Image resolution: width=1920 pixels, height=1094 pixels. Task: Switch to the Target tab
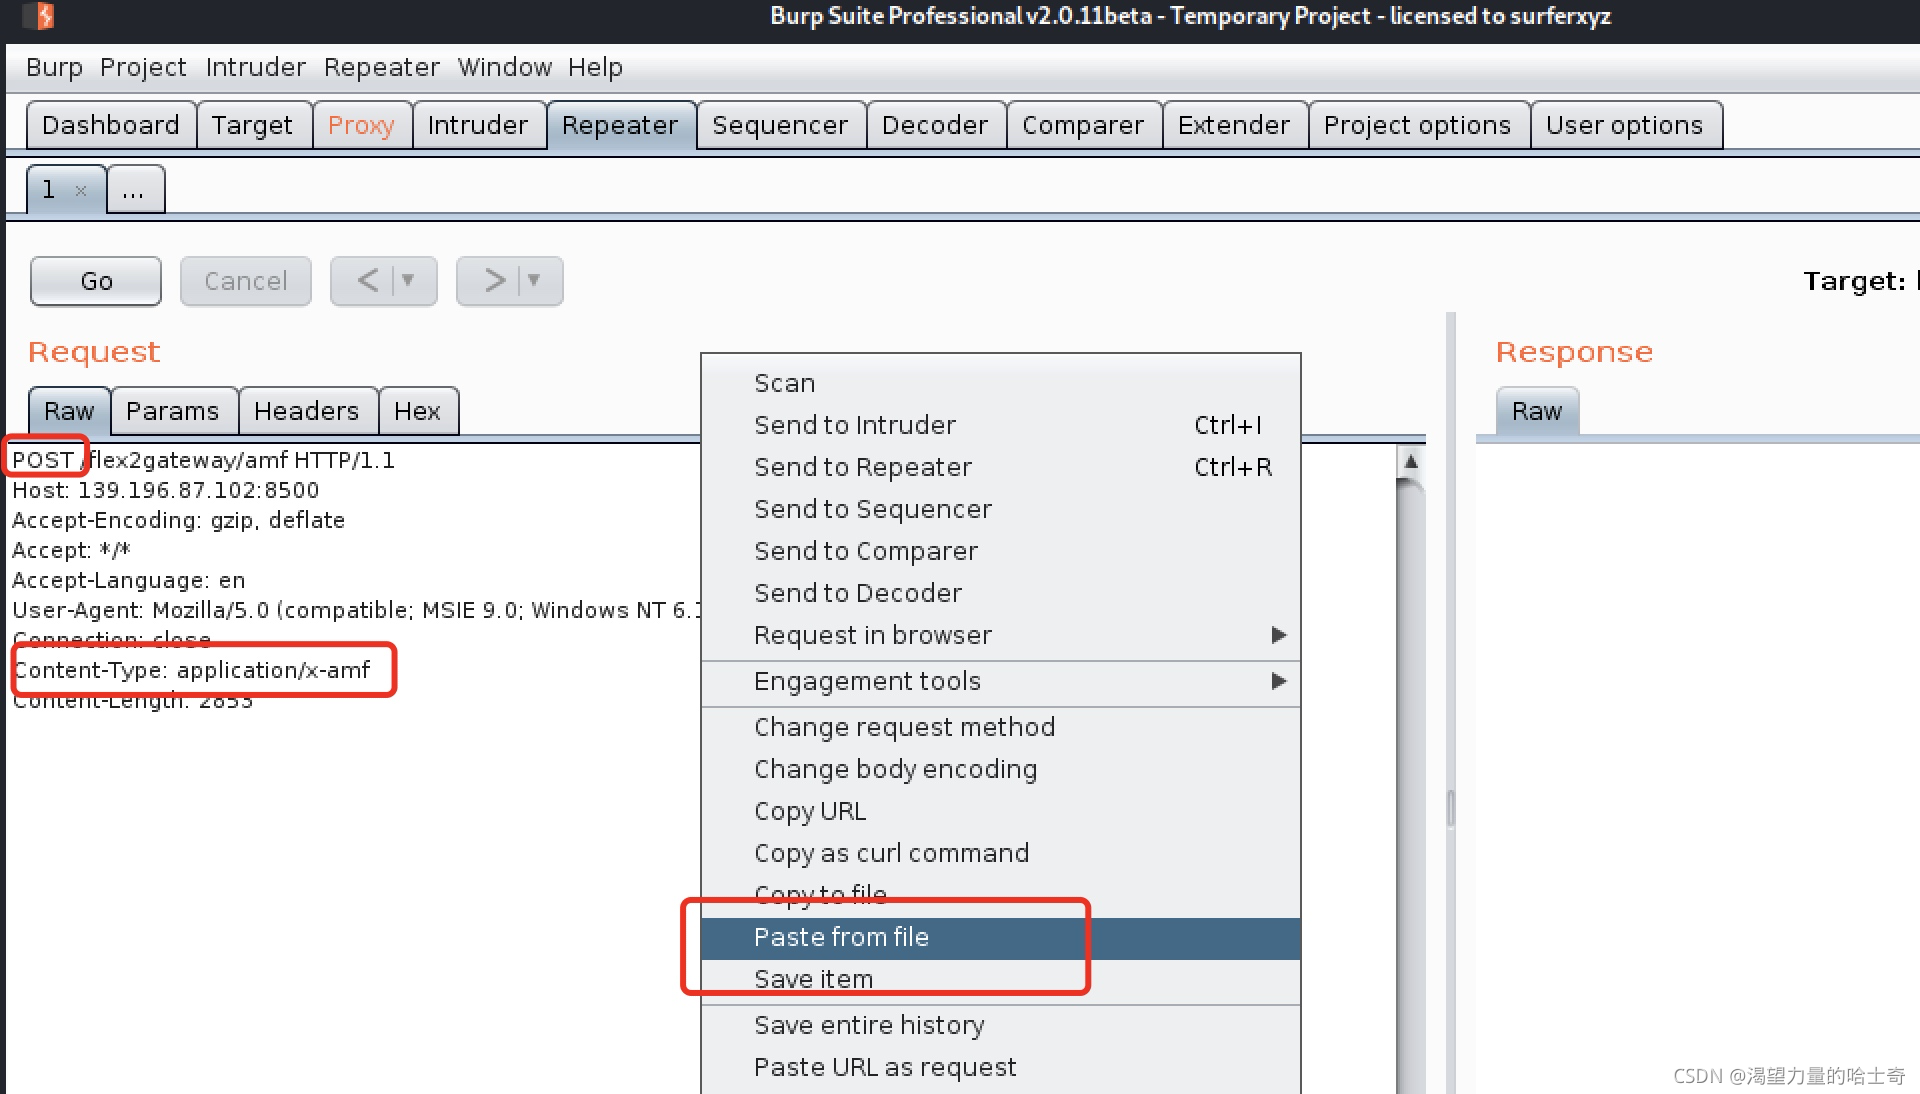(x=253, y=125)
